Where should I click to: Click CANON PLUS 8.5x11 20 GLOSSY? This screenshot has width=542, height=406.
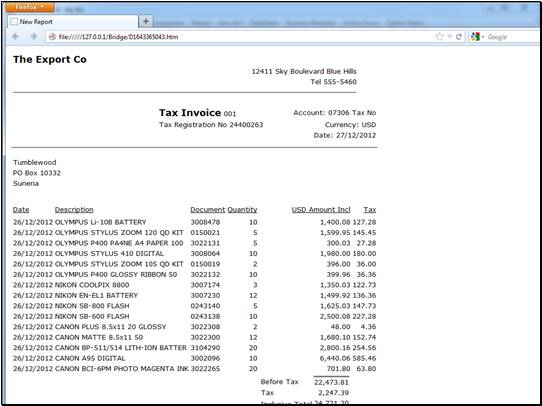tap(111, 327)
